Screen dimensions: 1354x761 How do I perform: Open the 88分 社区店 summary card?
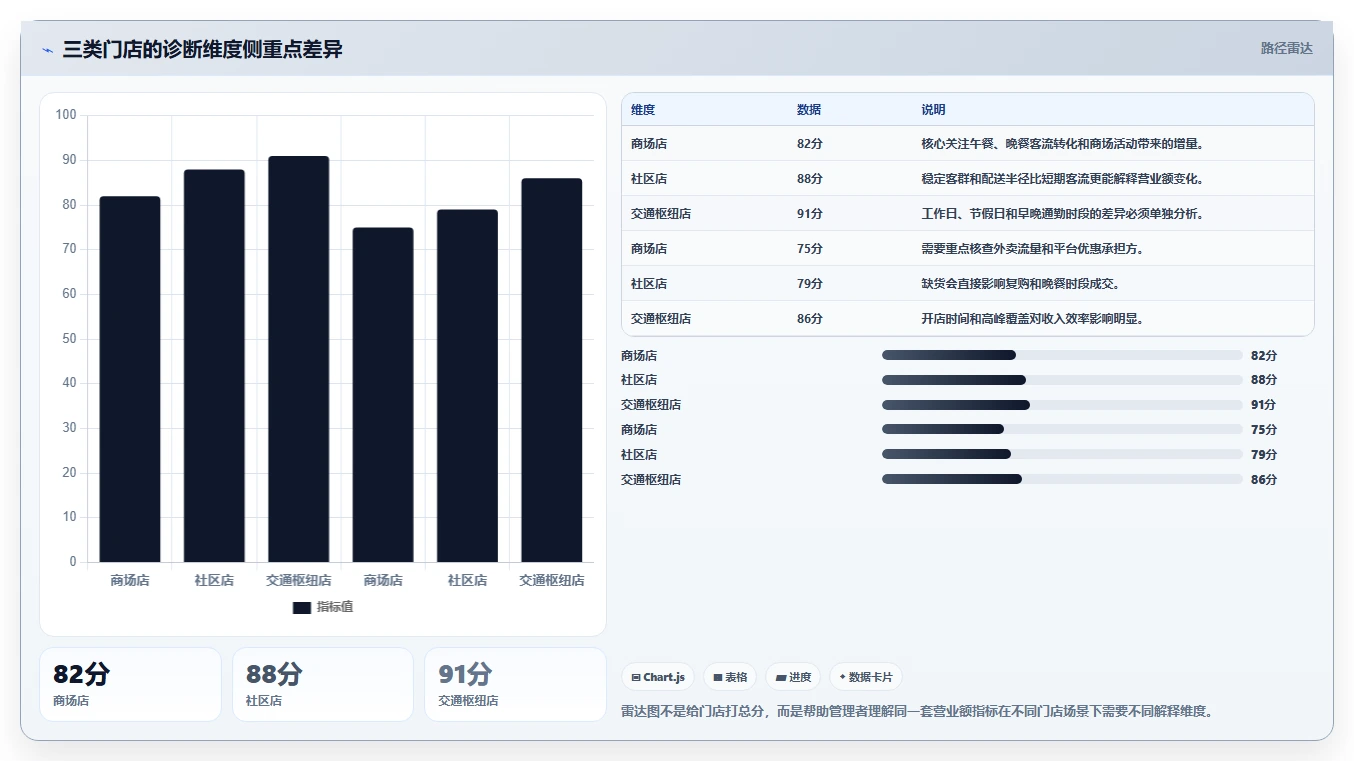click(323, 684)
